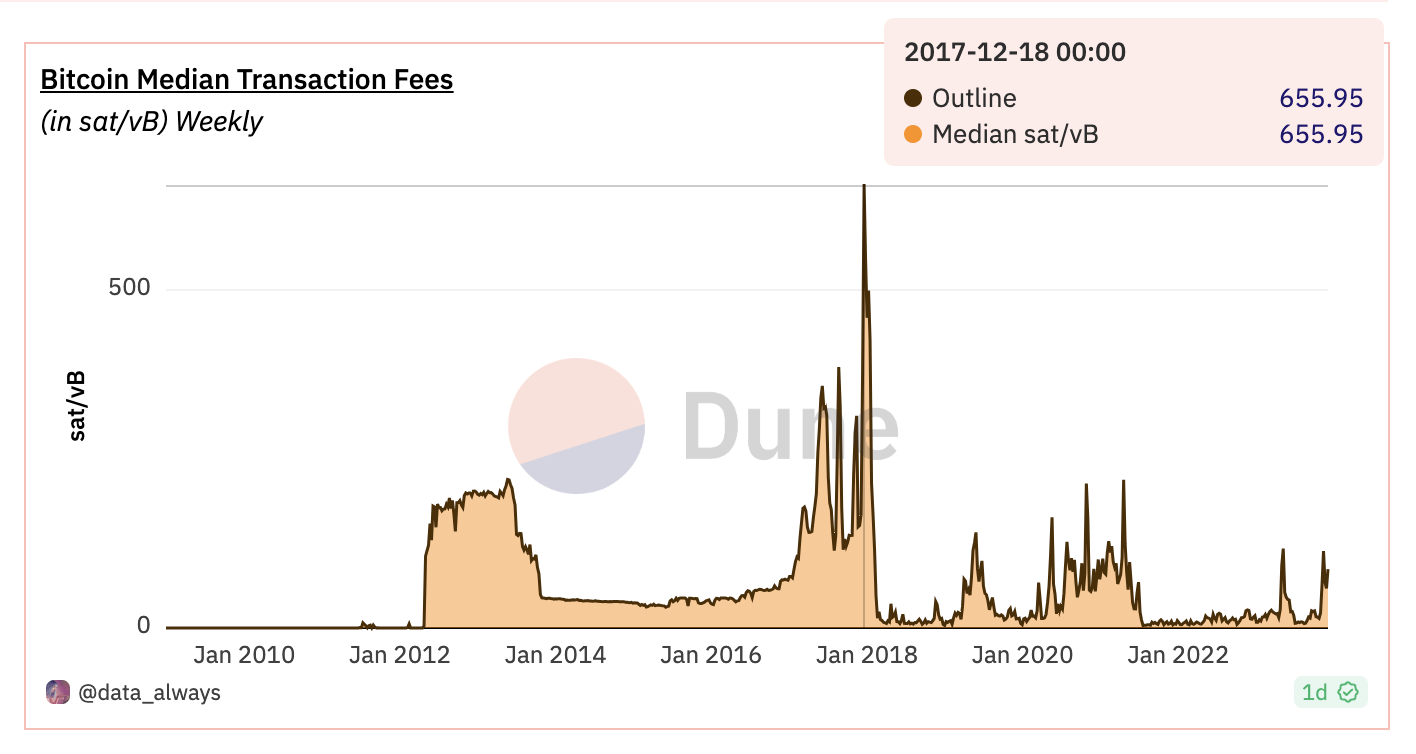
Task: Click the Dune watermark text
Action: click(x=790, y=427)
